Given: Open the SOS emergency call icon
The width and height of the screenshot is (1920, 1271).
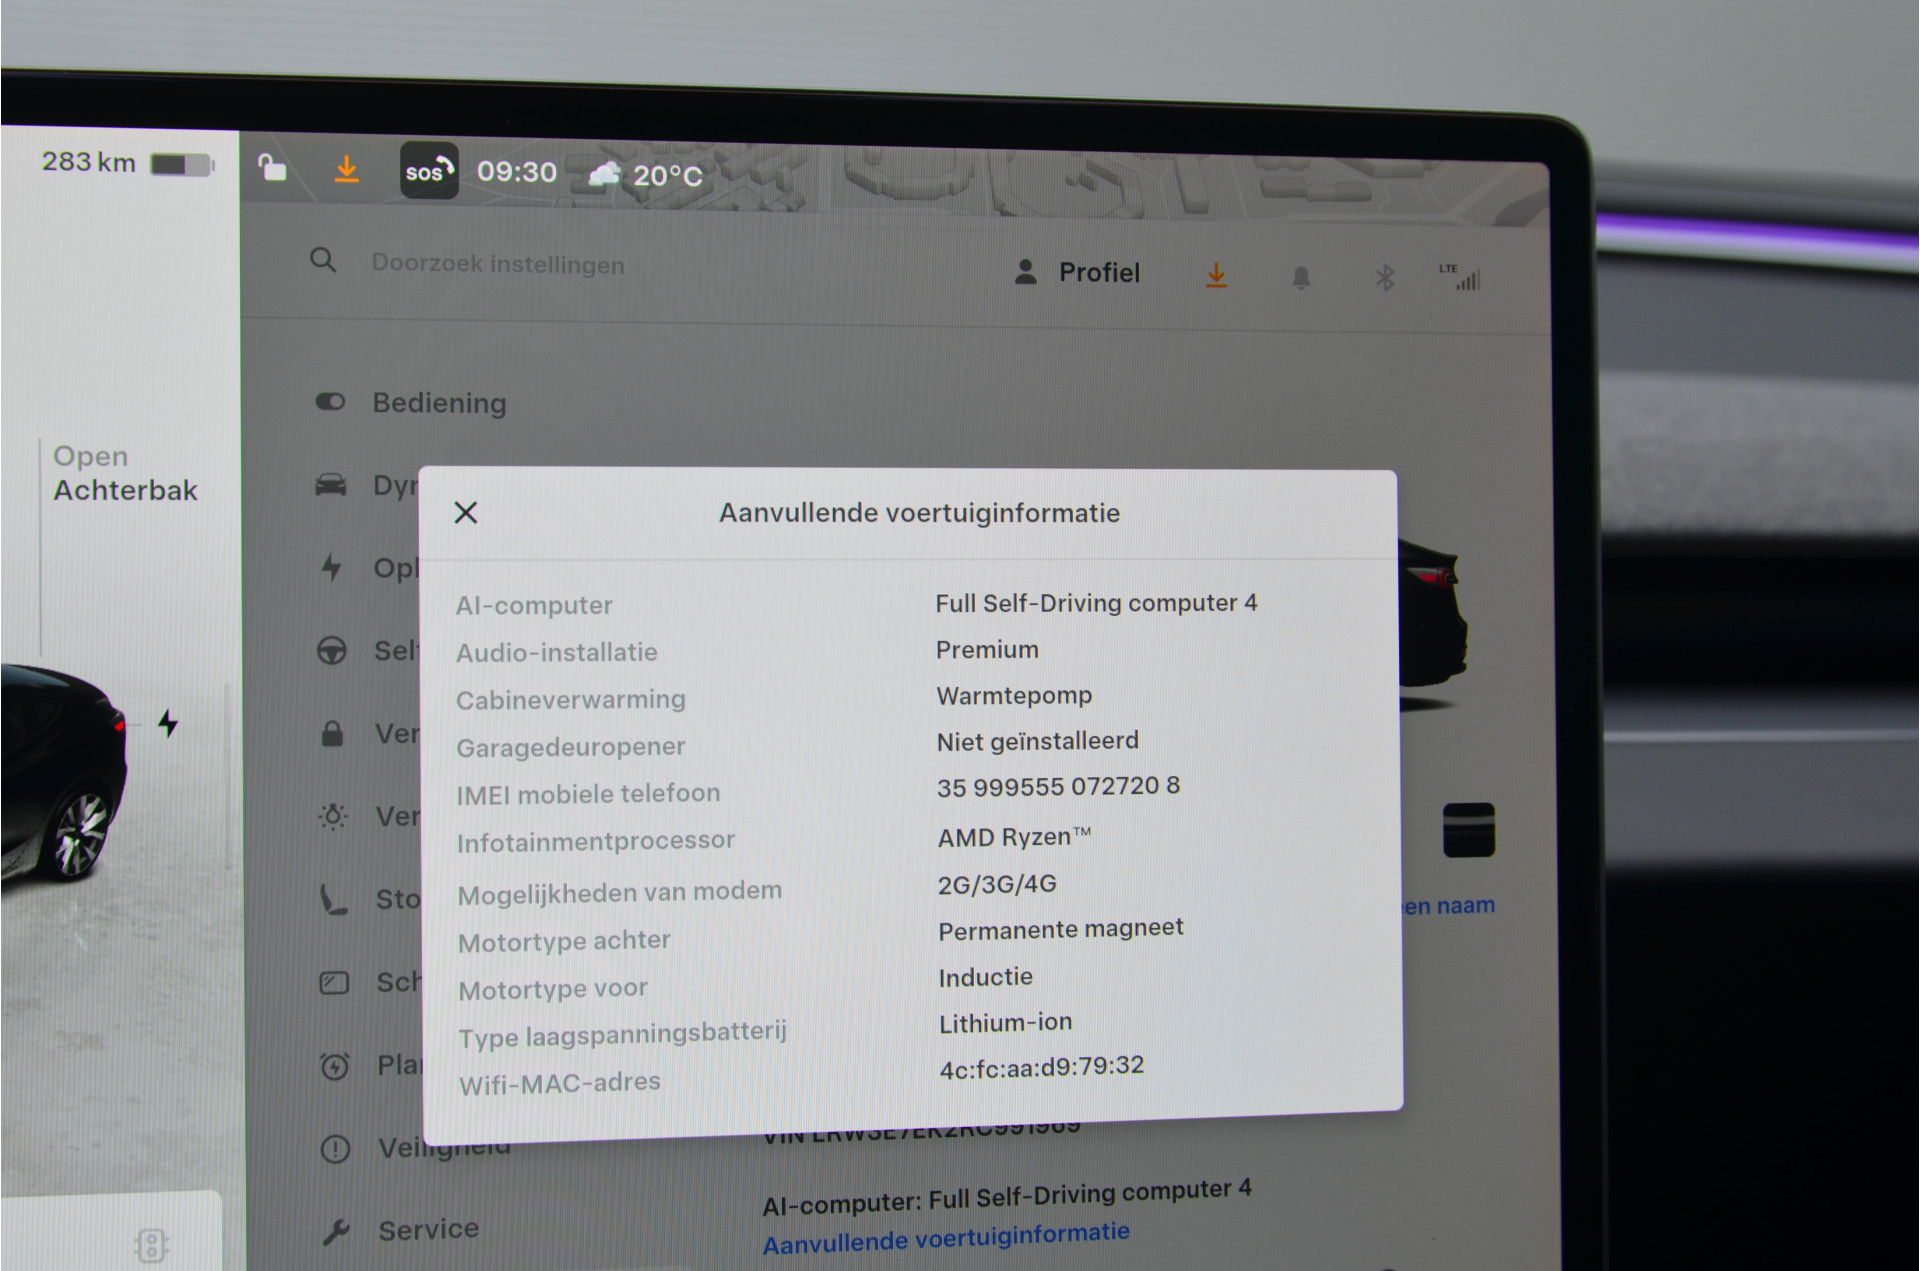Looking at the screenshot, I should tap(429, 171).
